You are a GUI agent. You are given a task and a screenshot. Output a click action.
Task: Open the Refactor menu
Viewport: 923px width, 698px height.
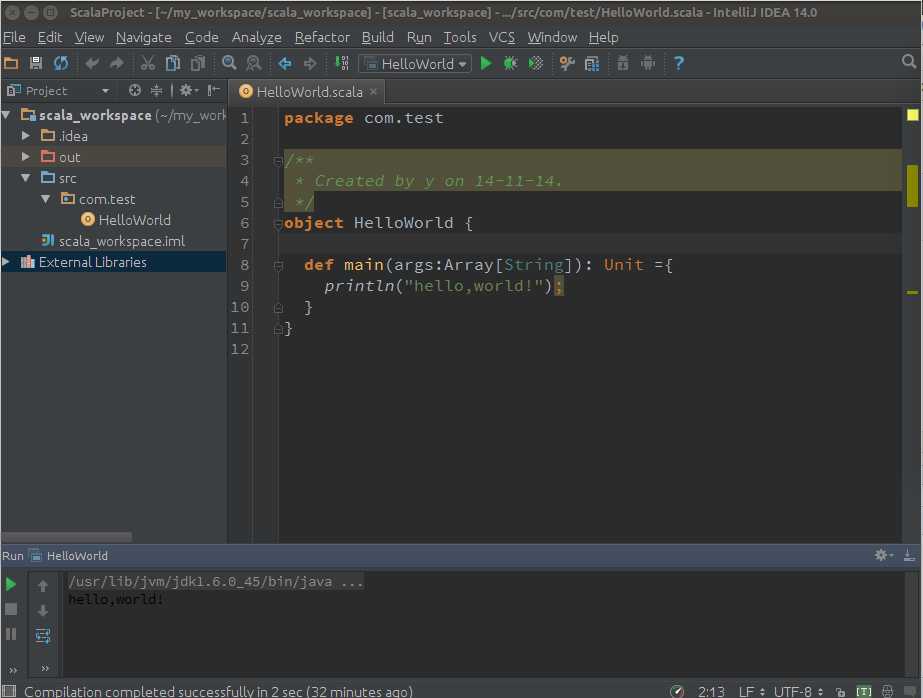coord(322,37)
